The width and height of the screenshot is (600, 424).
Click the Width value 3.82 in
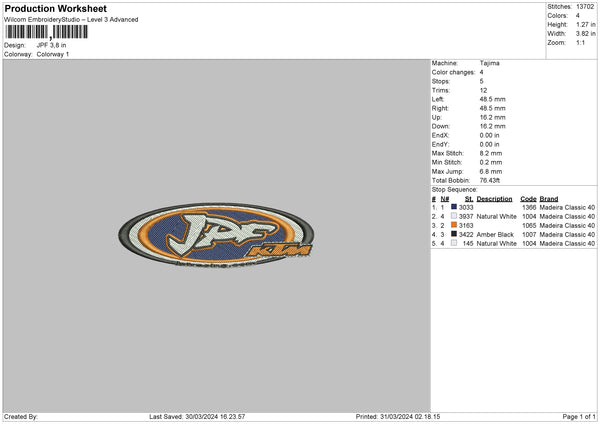586,34
